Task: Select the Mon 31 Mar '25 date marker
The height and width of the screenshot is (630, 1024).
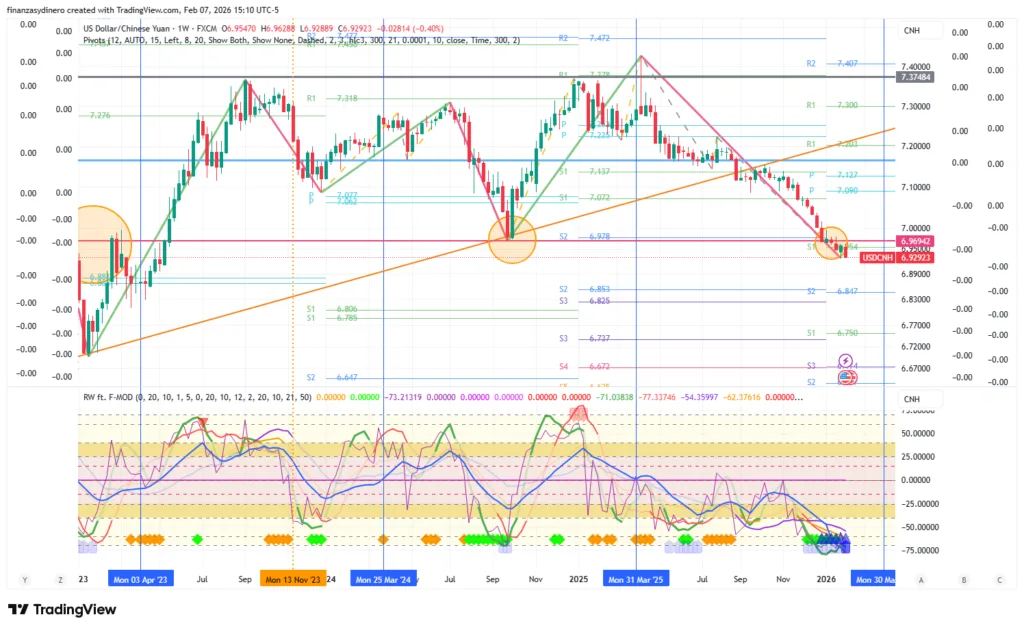Action: point(636,579)
